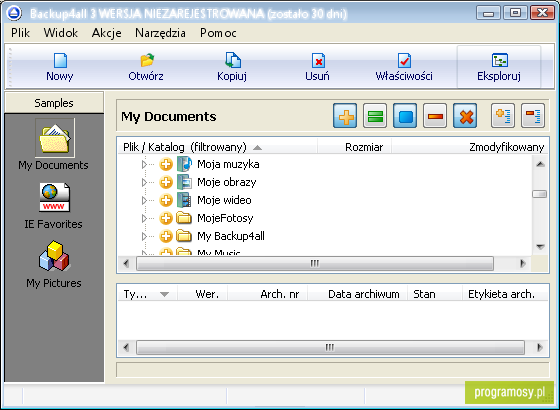Select the Moje obrazy folder name
Image resolution: width=560 pixels, height=410 pixels.
(226, 182)
